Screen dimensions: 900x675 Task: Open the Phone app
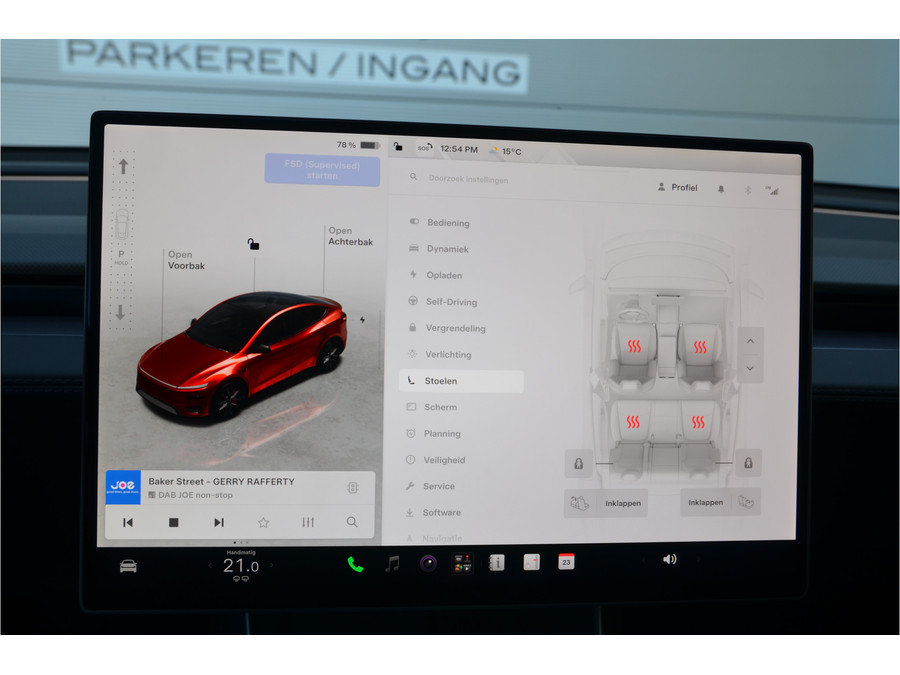pos(355,564)
